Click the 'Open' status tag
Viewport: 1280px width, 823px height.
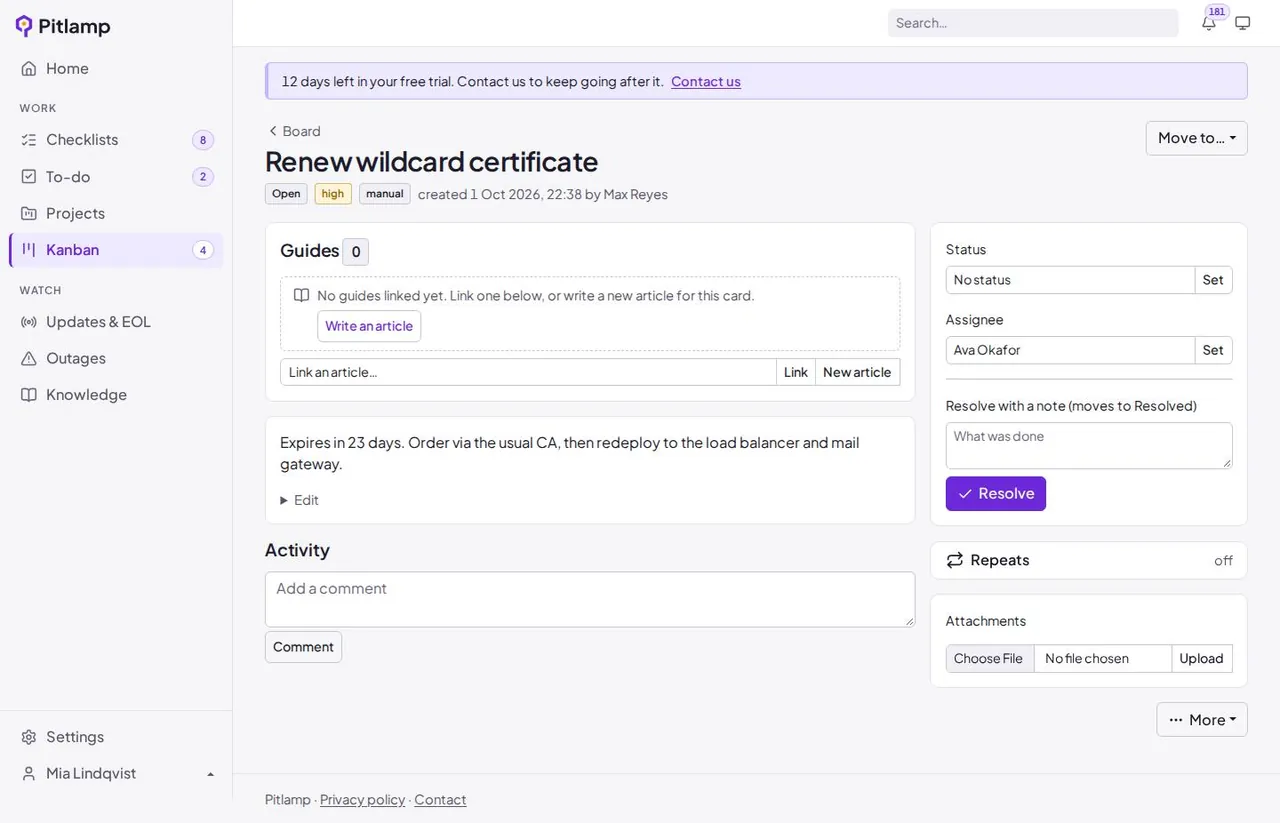pyautogui.click(x=286, y=194)
